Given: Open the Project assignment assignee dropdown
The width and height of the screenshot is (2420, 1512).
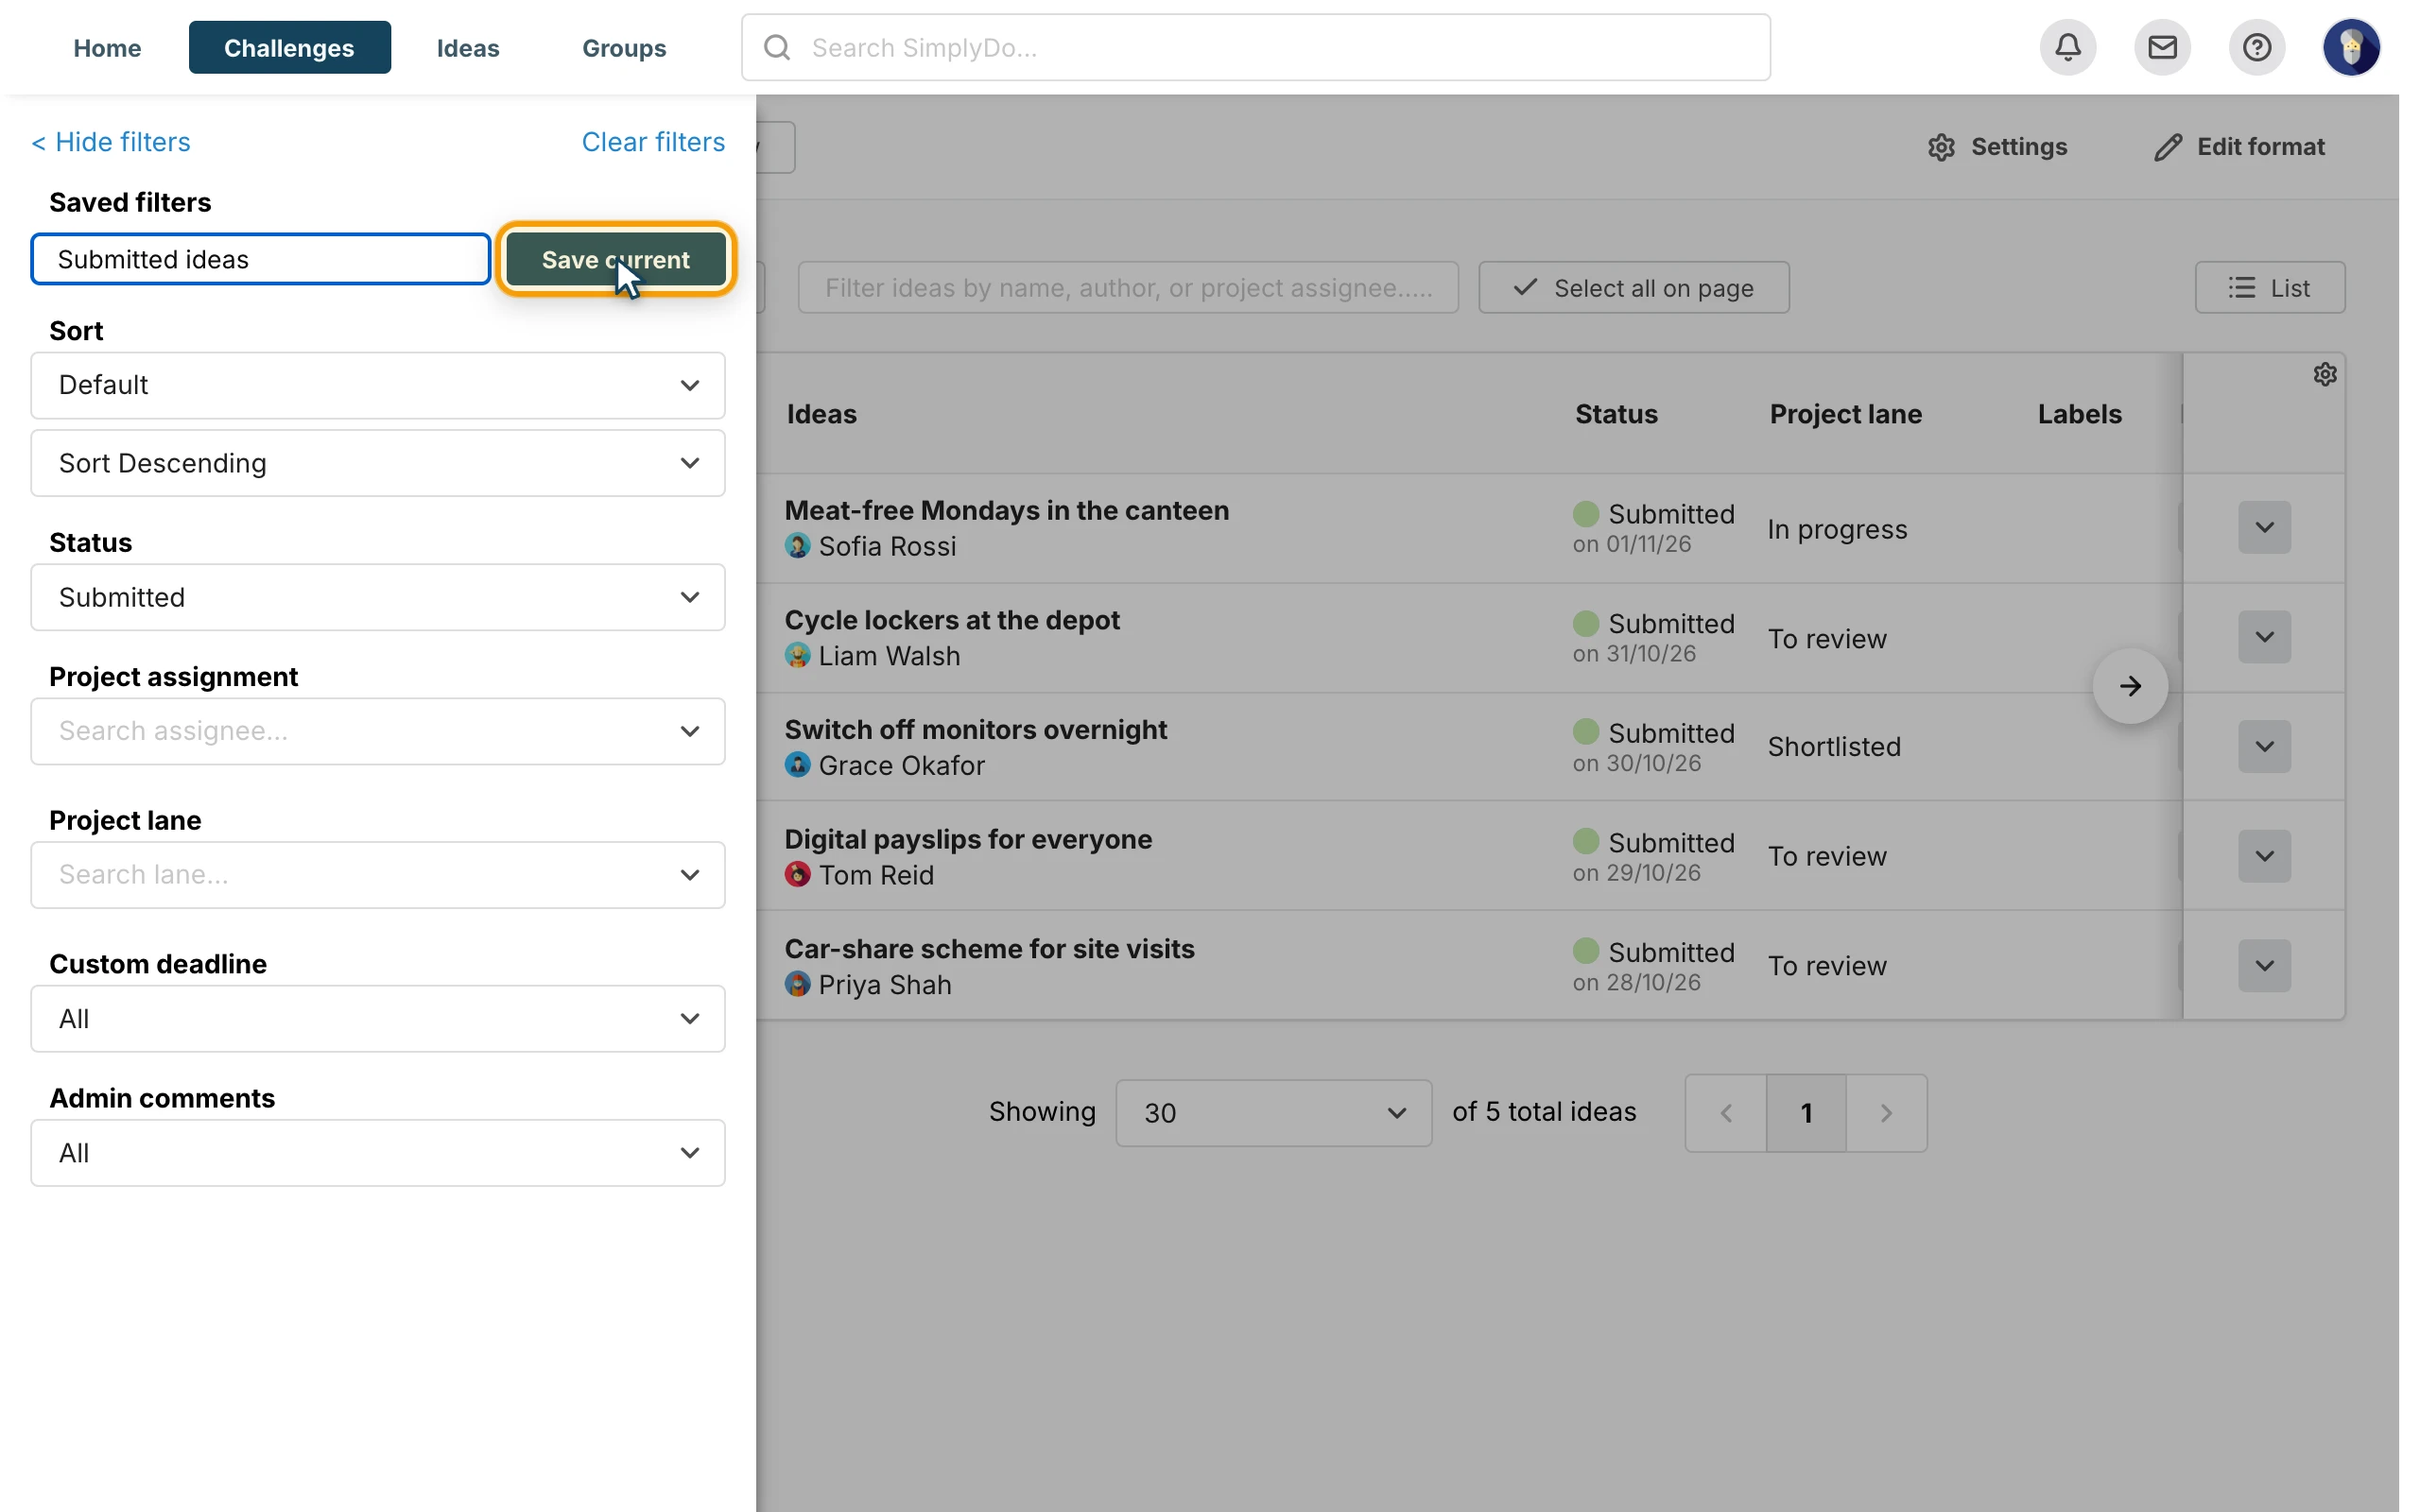Looking at the screenshot, I should point(378,731).
